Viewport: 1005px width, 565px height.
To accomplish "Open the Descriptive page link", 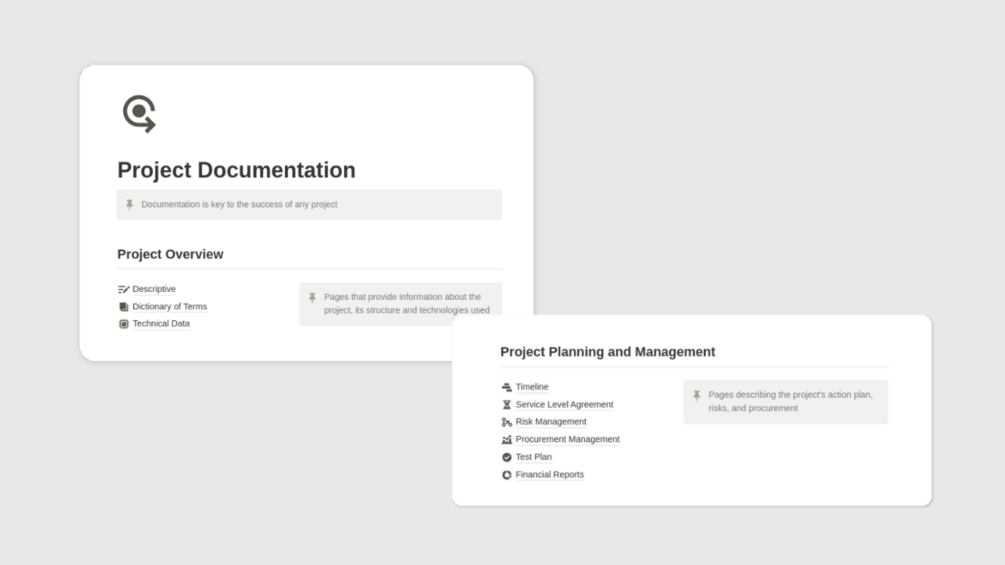I will 154,289.
